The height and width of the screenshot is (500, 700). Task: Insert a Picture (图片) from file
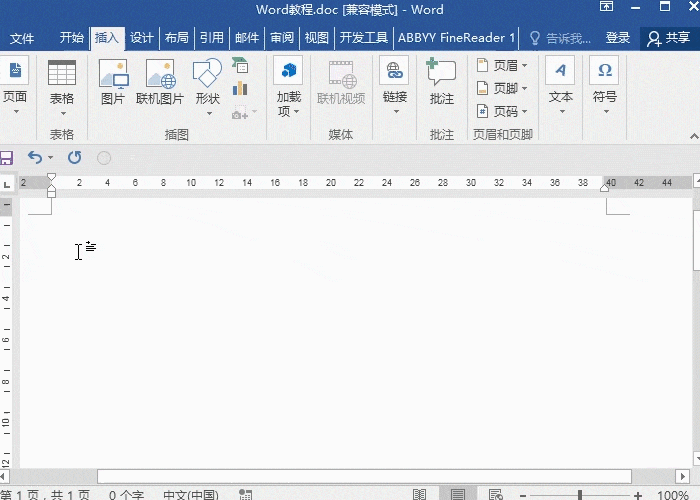113,83
